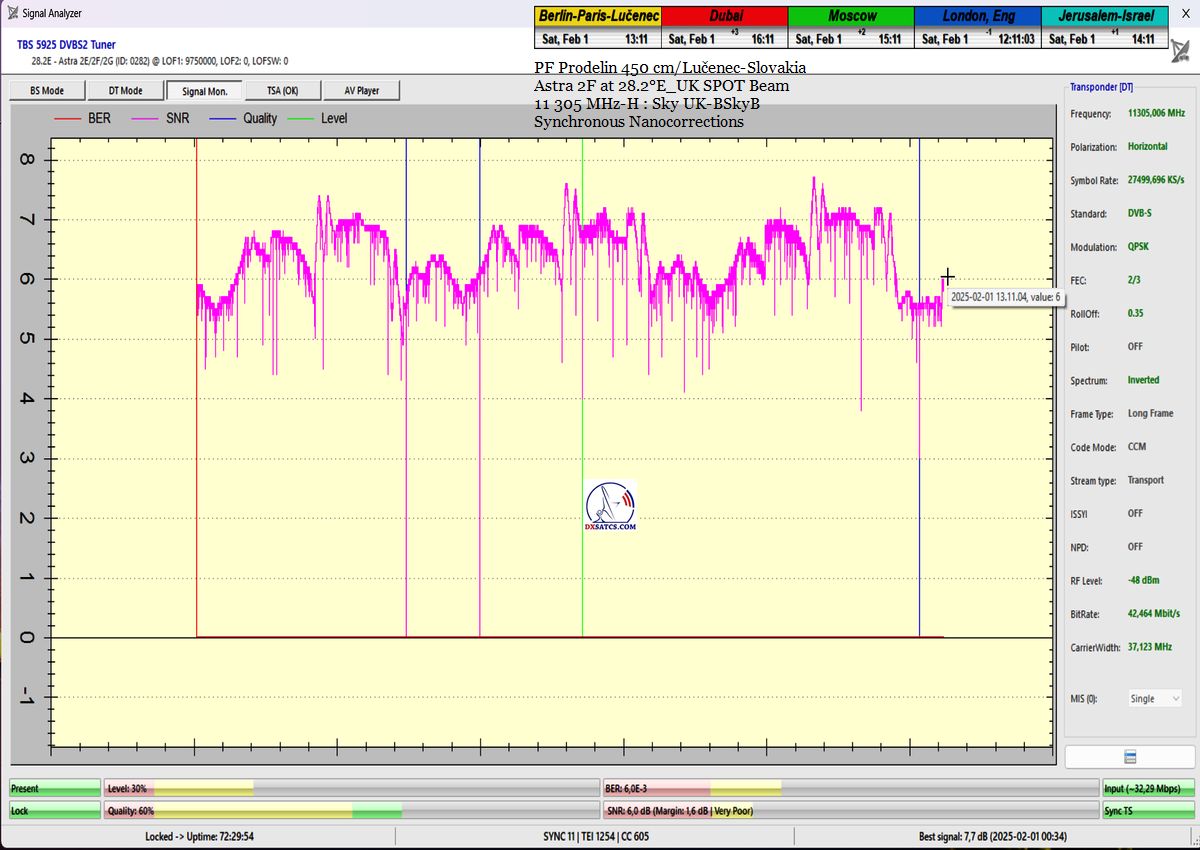Image resolution: width=1200 pixels, height=850 pixels.
Task: Open the MIS Single dropdown
Action: [1155, 699]
